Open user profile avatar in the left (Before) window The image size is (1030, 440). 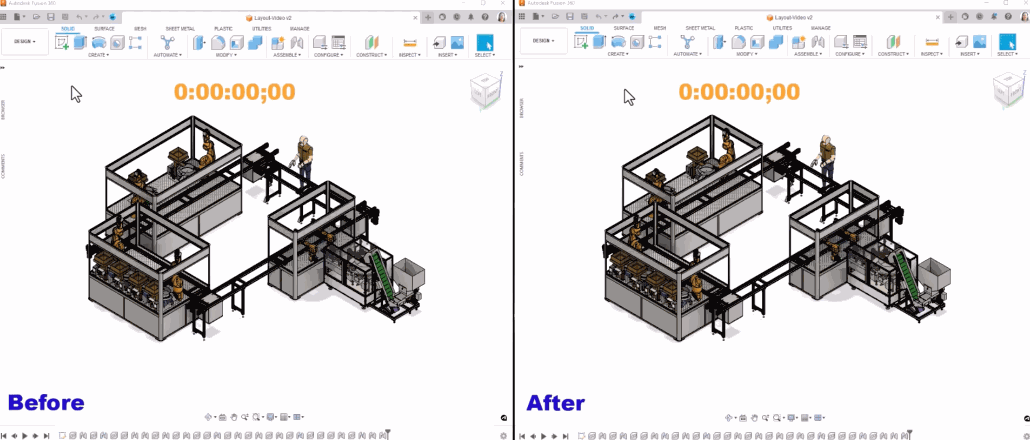pos(502,17)
